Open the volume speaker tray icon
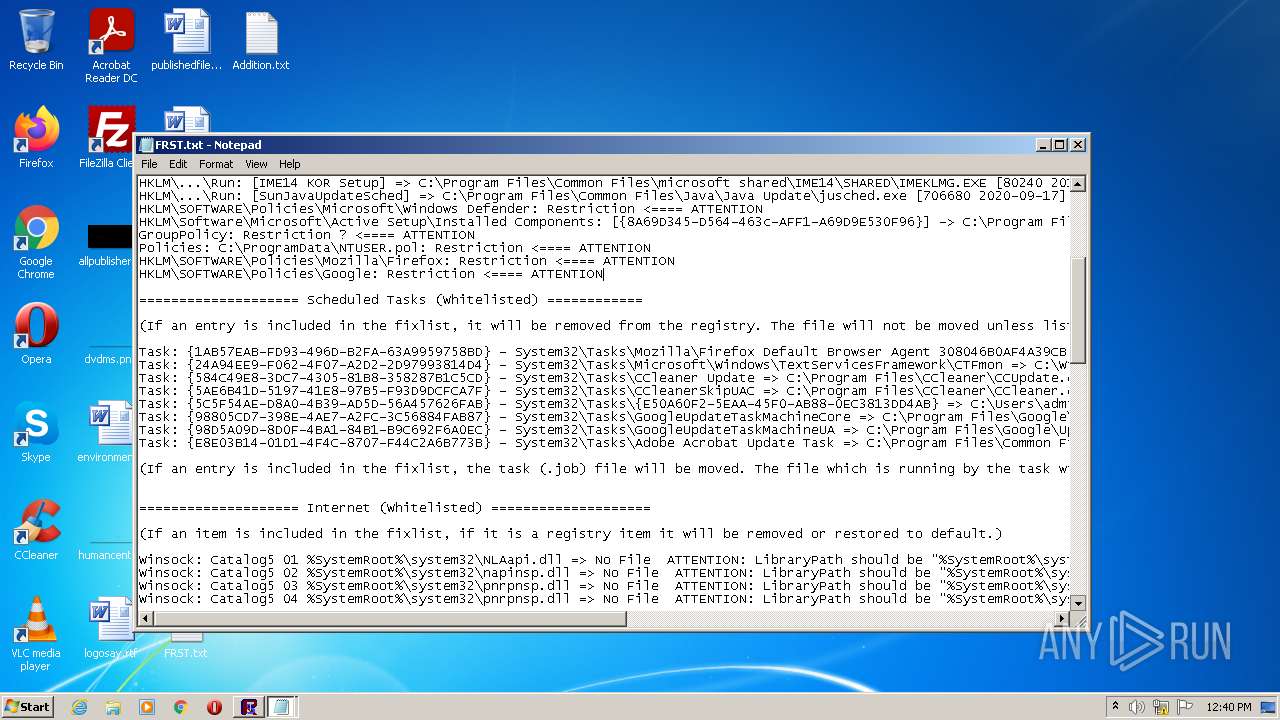Viewport: 1280px width, 720px height. [x=1137, y=707]
